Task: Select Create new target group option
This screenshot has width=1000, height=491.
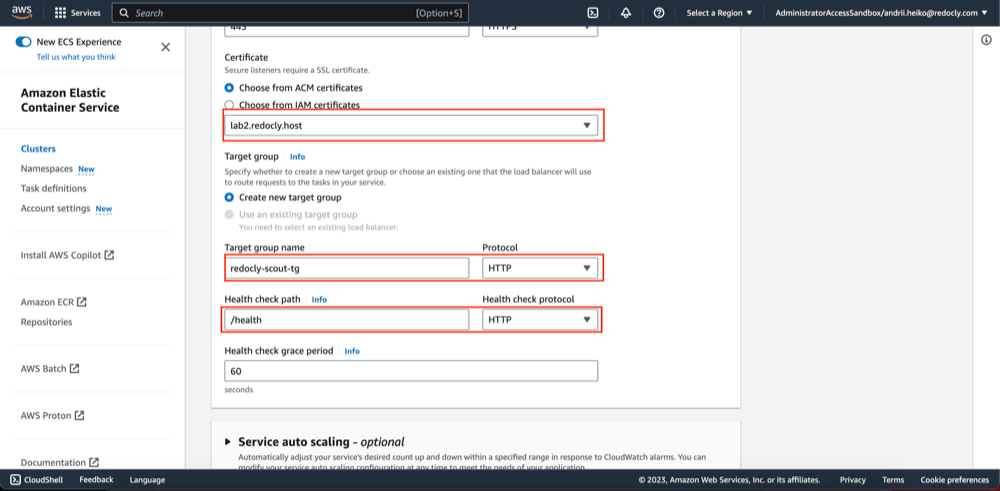Action: coord(230,198)
